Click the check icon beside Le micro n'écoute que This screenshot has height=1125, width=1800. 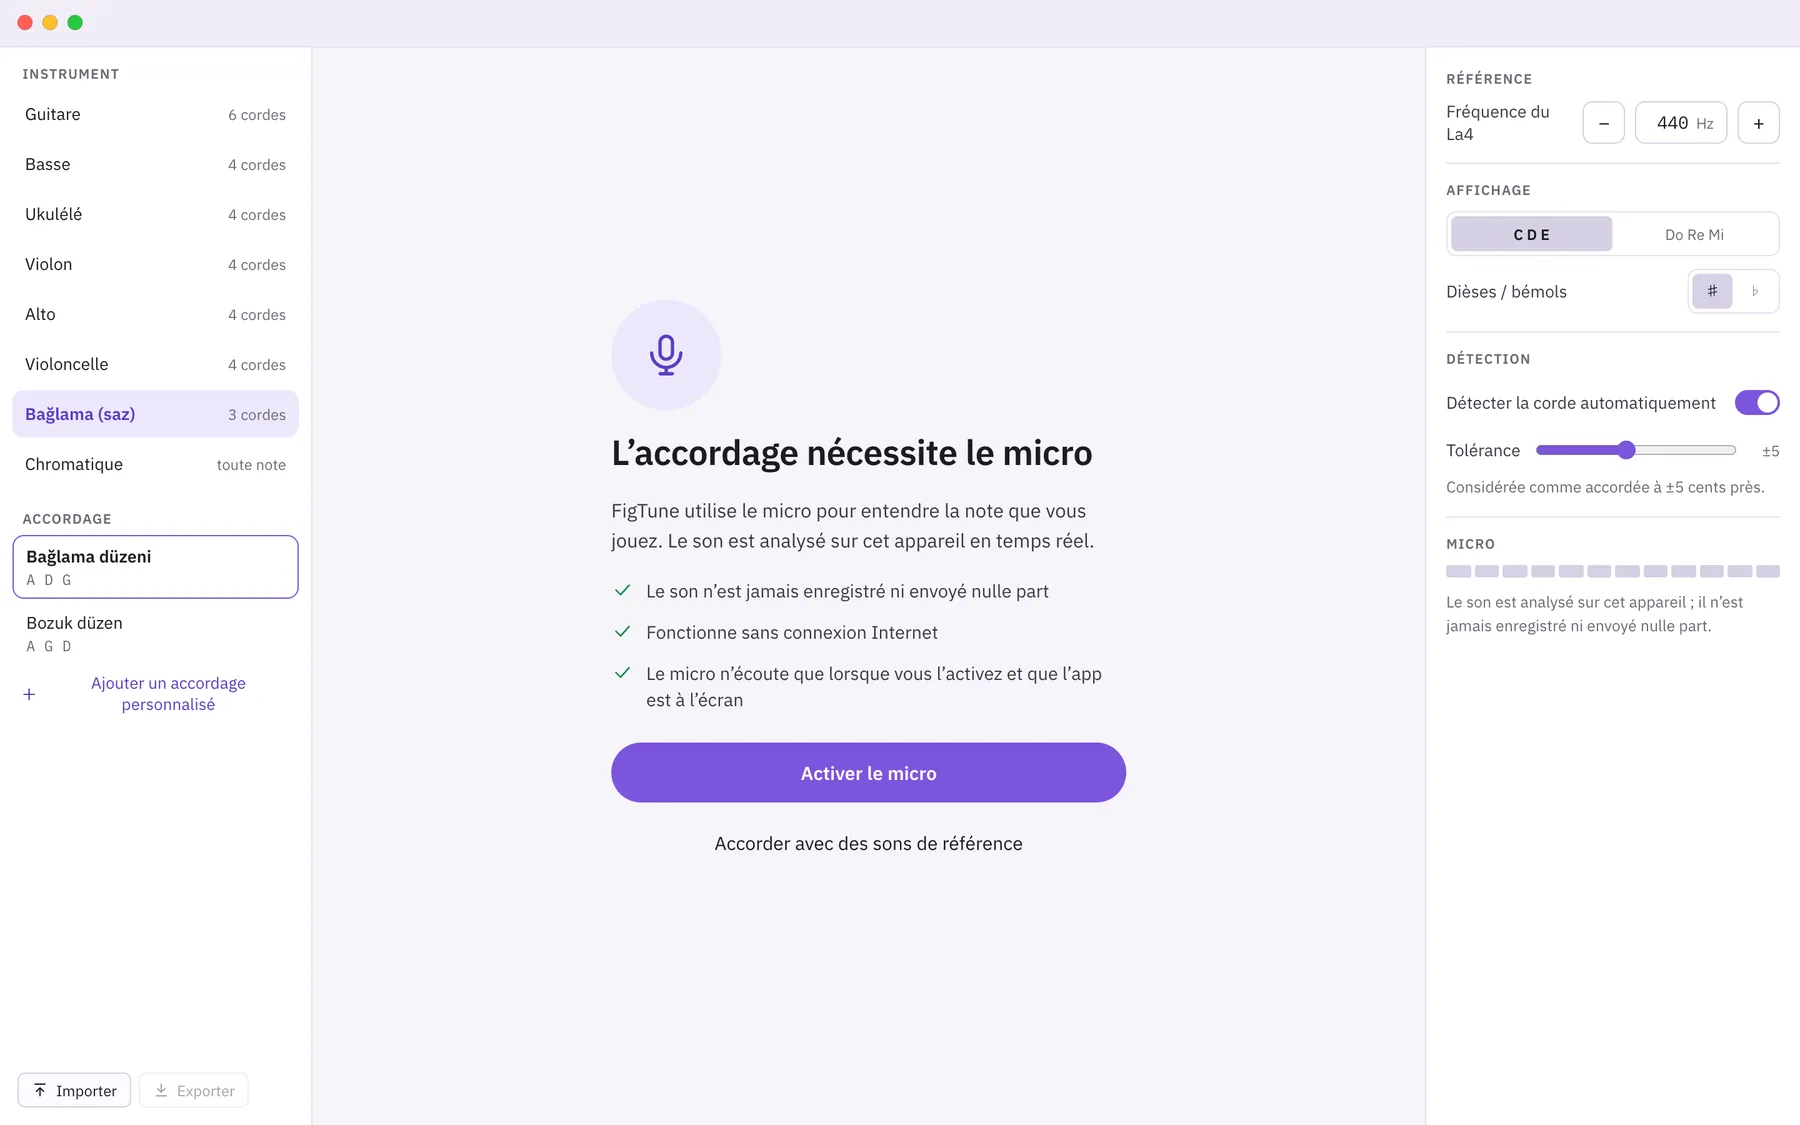click(x=622, y=672)
